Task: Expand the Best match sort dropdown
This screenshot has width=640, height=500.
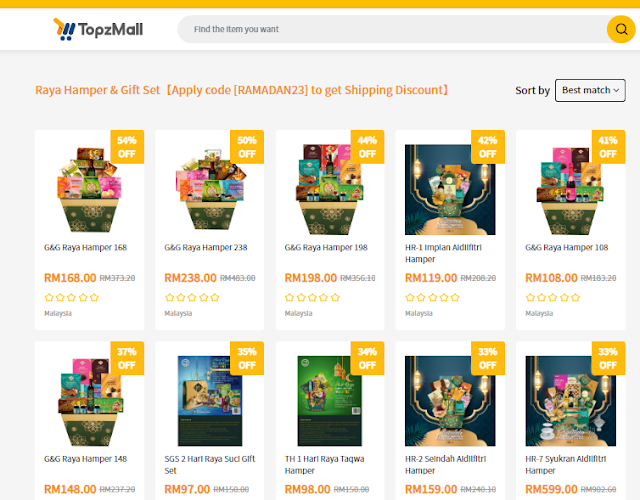Action: coord(590,90)
